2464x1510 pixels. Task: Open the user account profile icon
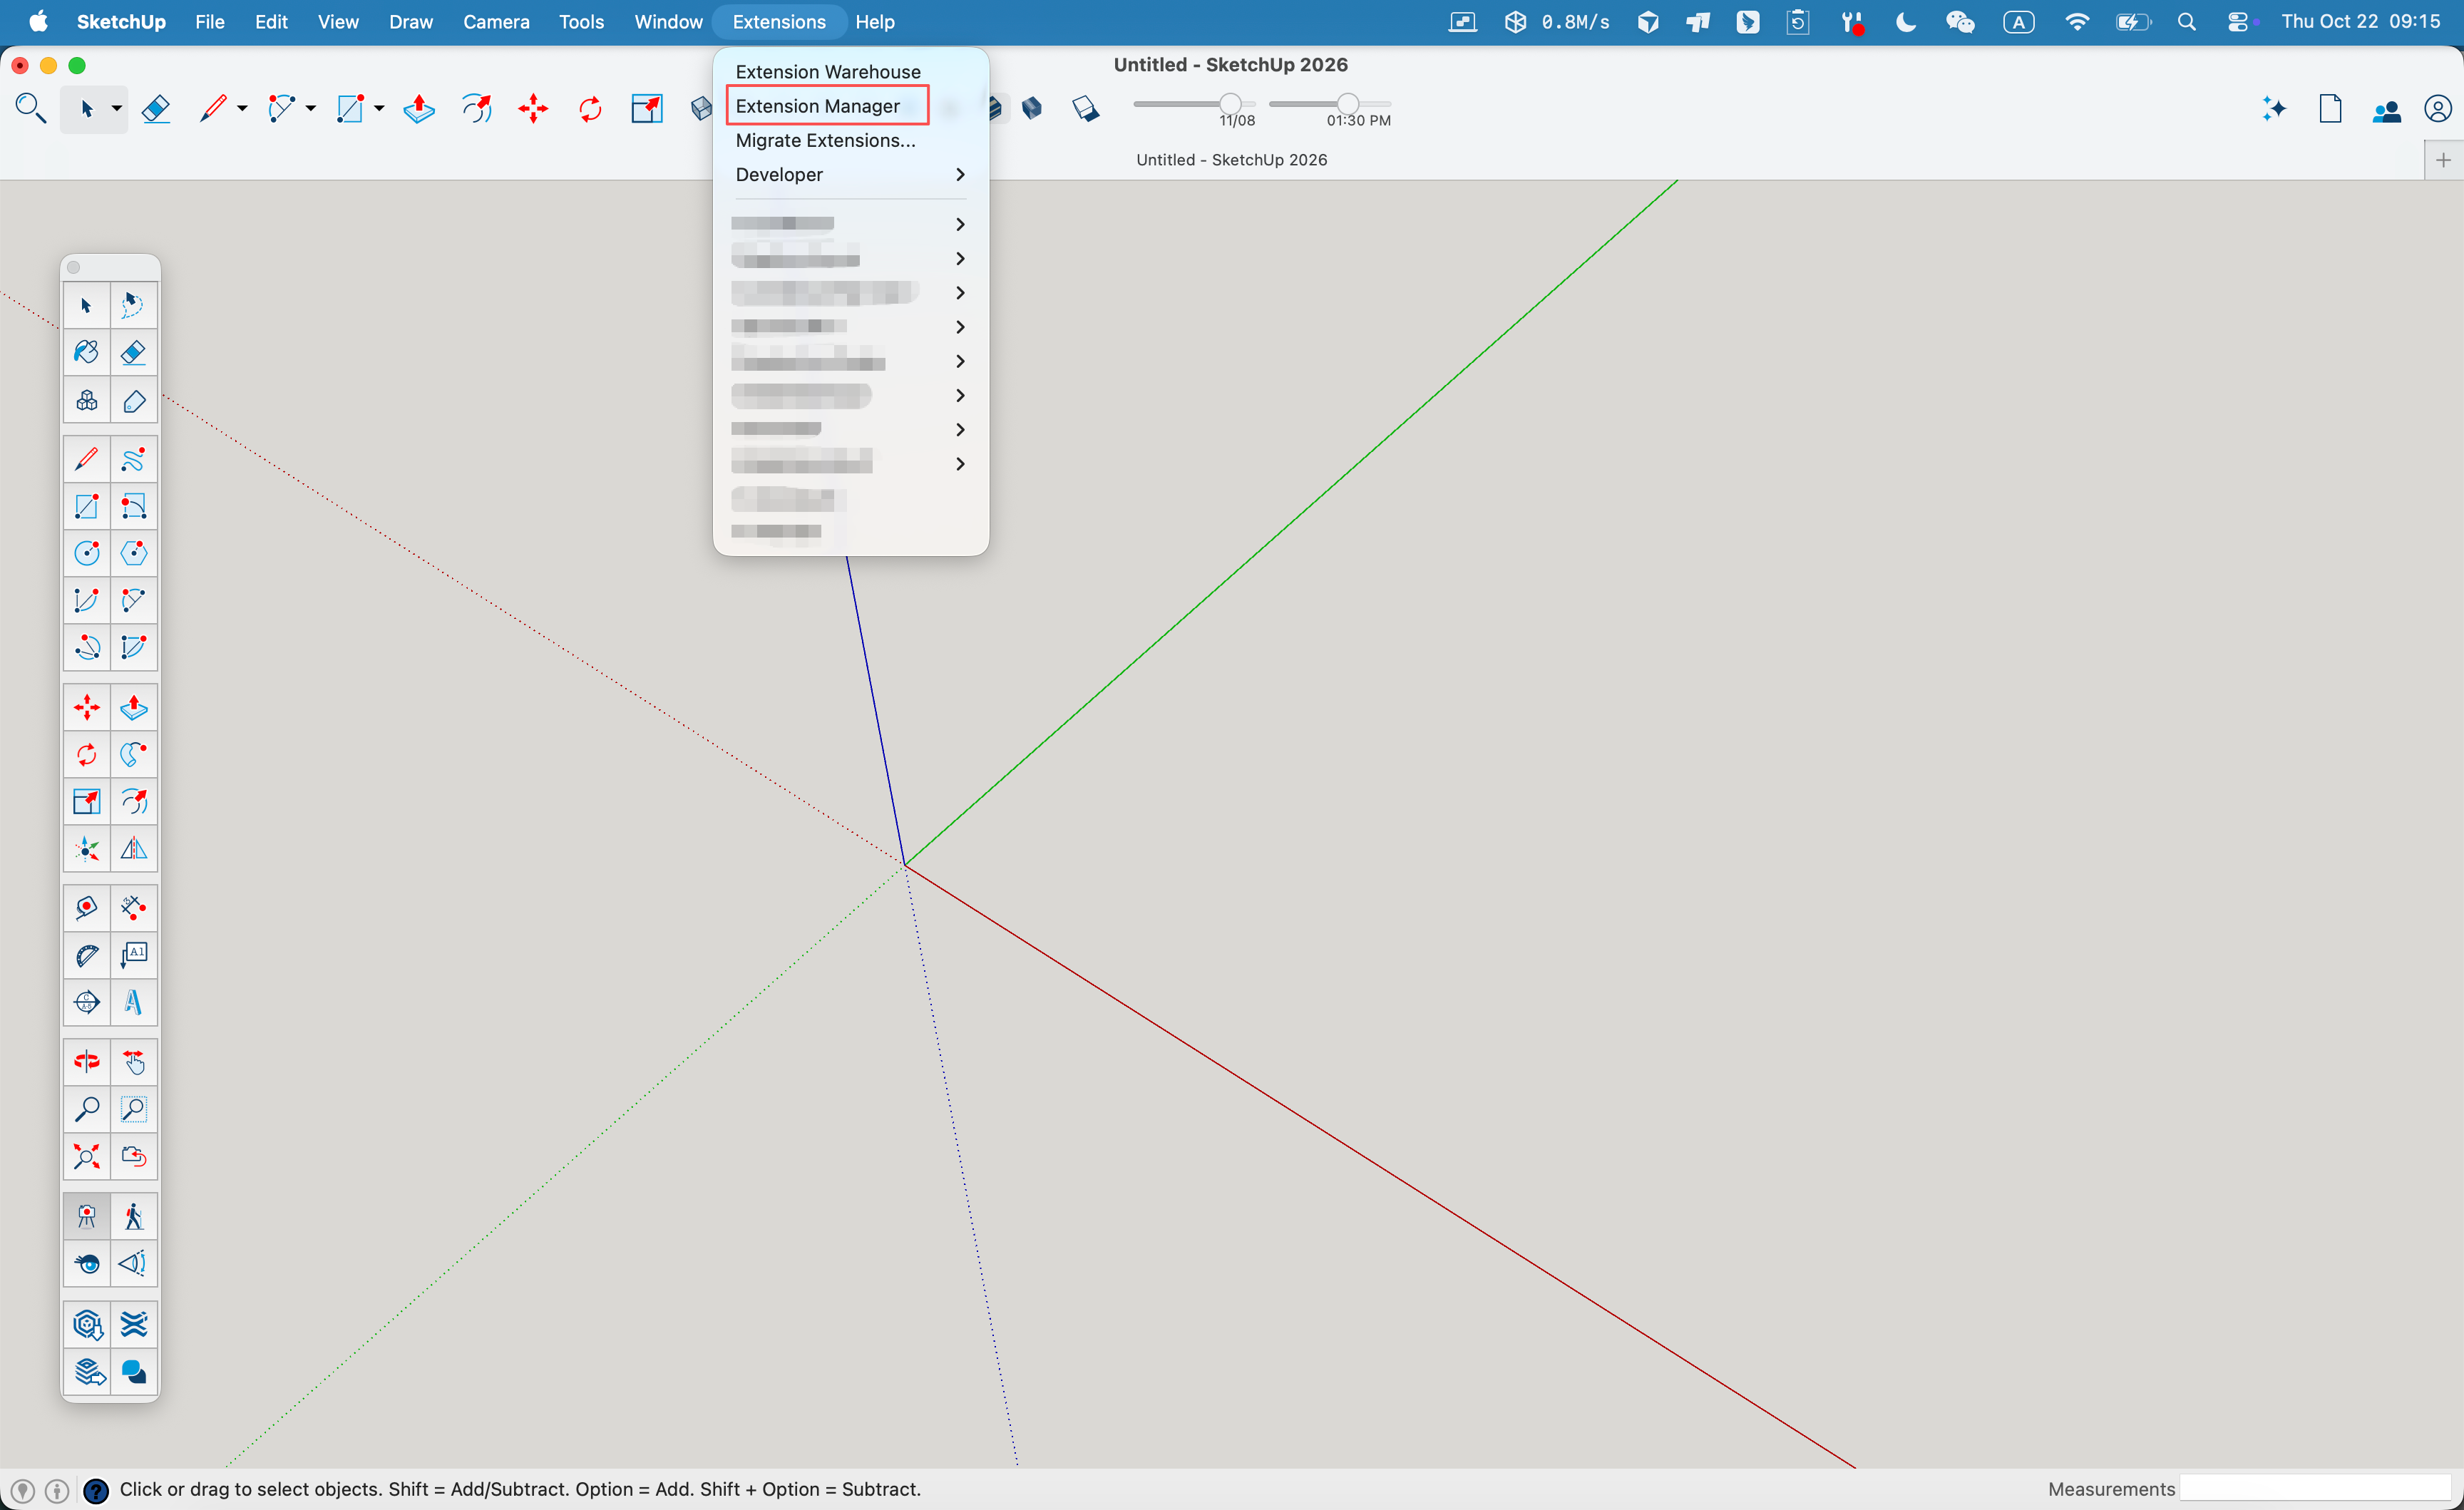point(2438,109)
